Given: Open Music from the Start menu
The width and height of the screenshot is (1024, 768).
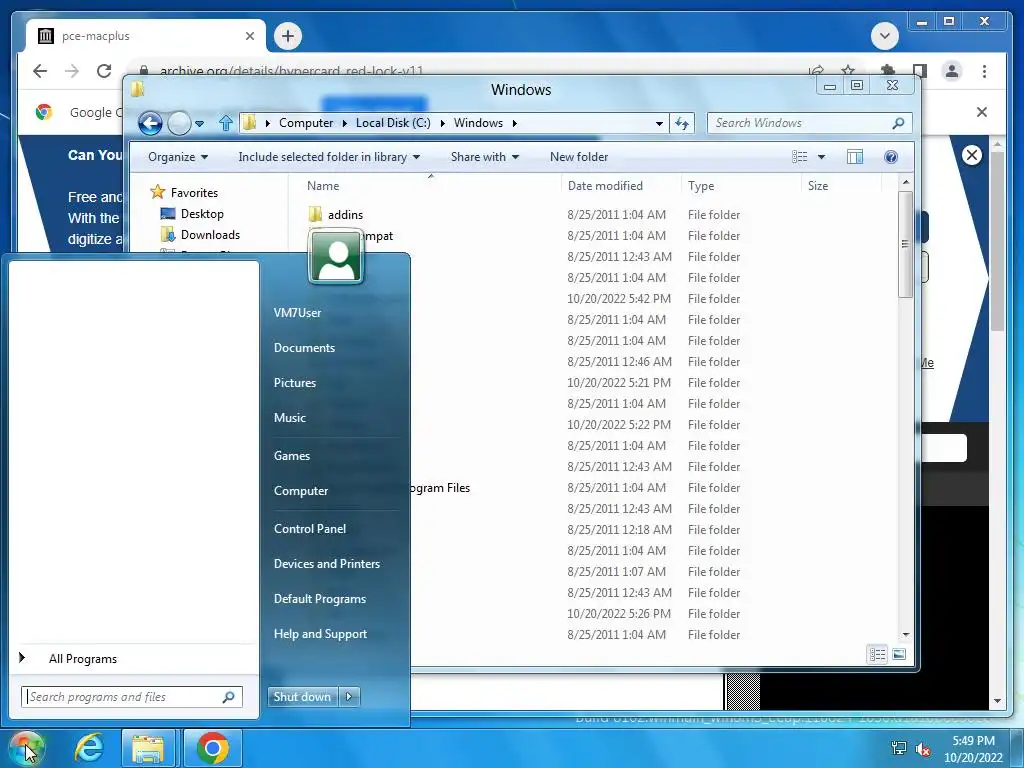Looking at the screenshot, I should [289, 418].
